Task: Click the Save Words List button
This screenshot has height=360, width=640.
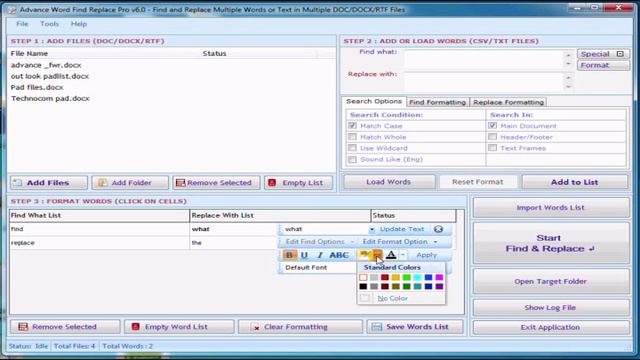Action: pos(415,327)
